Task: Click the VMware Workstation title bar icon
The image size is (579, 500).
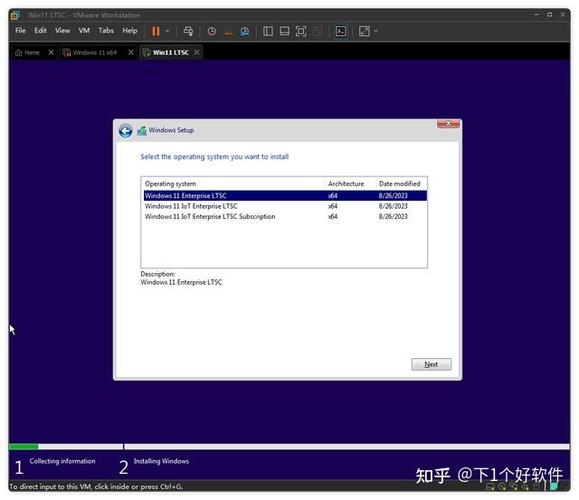Action: [x=16, y=15]
